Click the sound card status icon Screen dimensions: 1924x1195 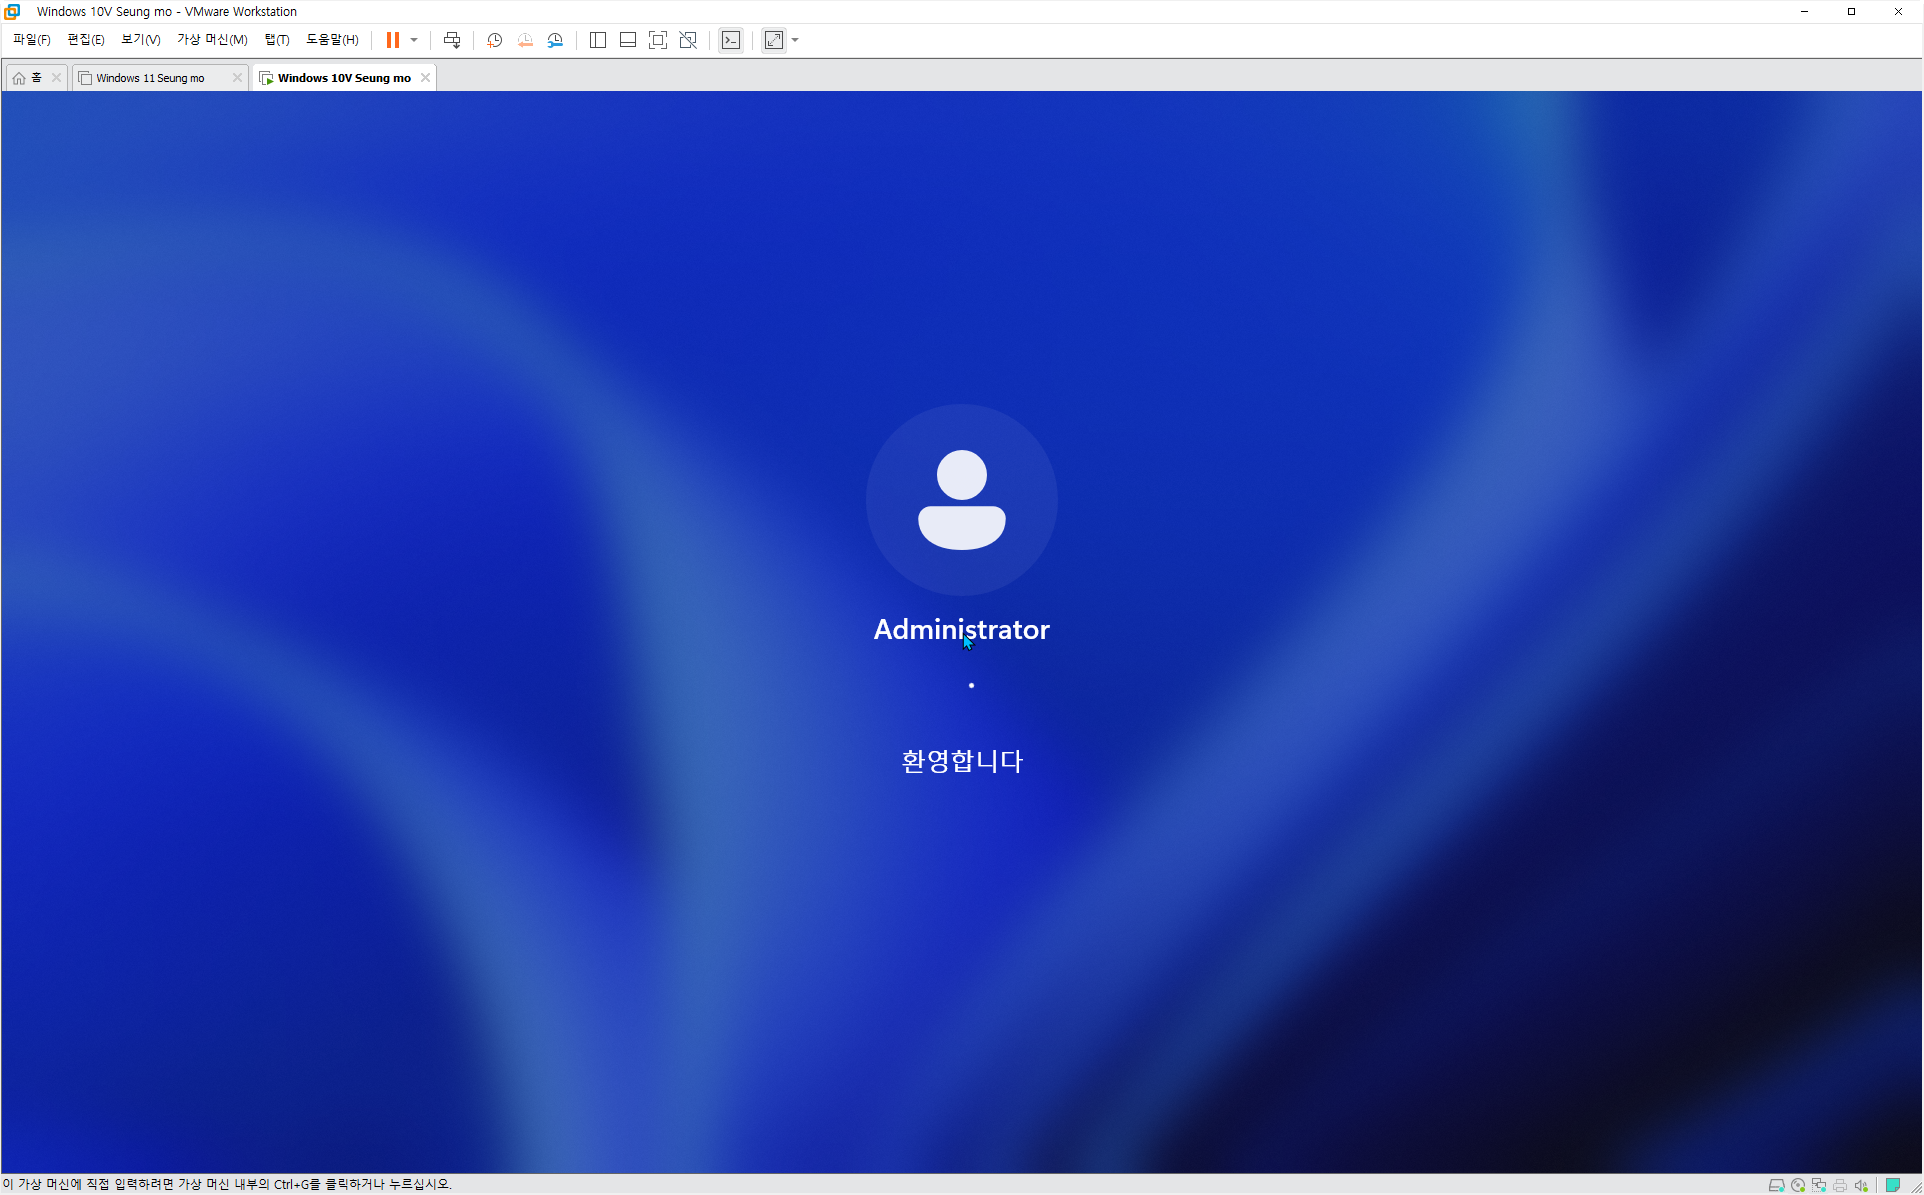pyautogui.click(x=1861, y=1185)
